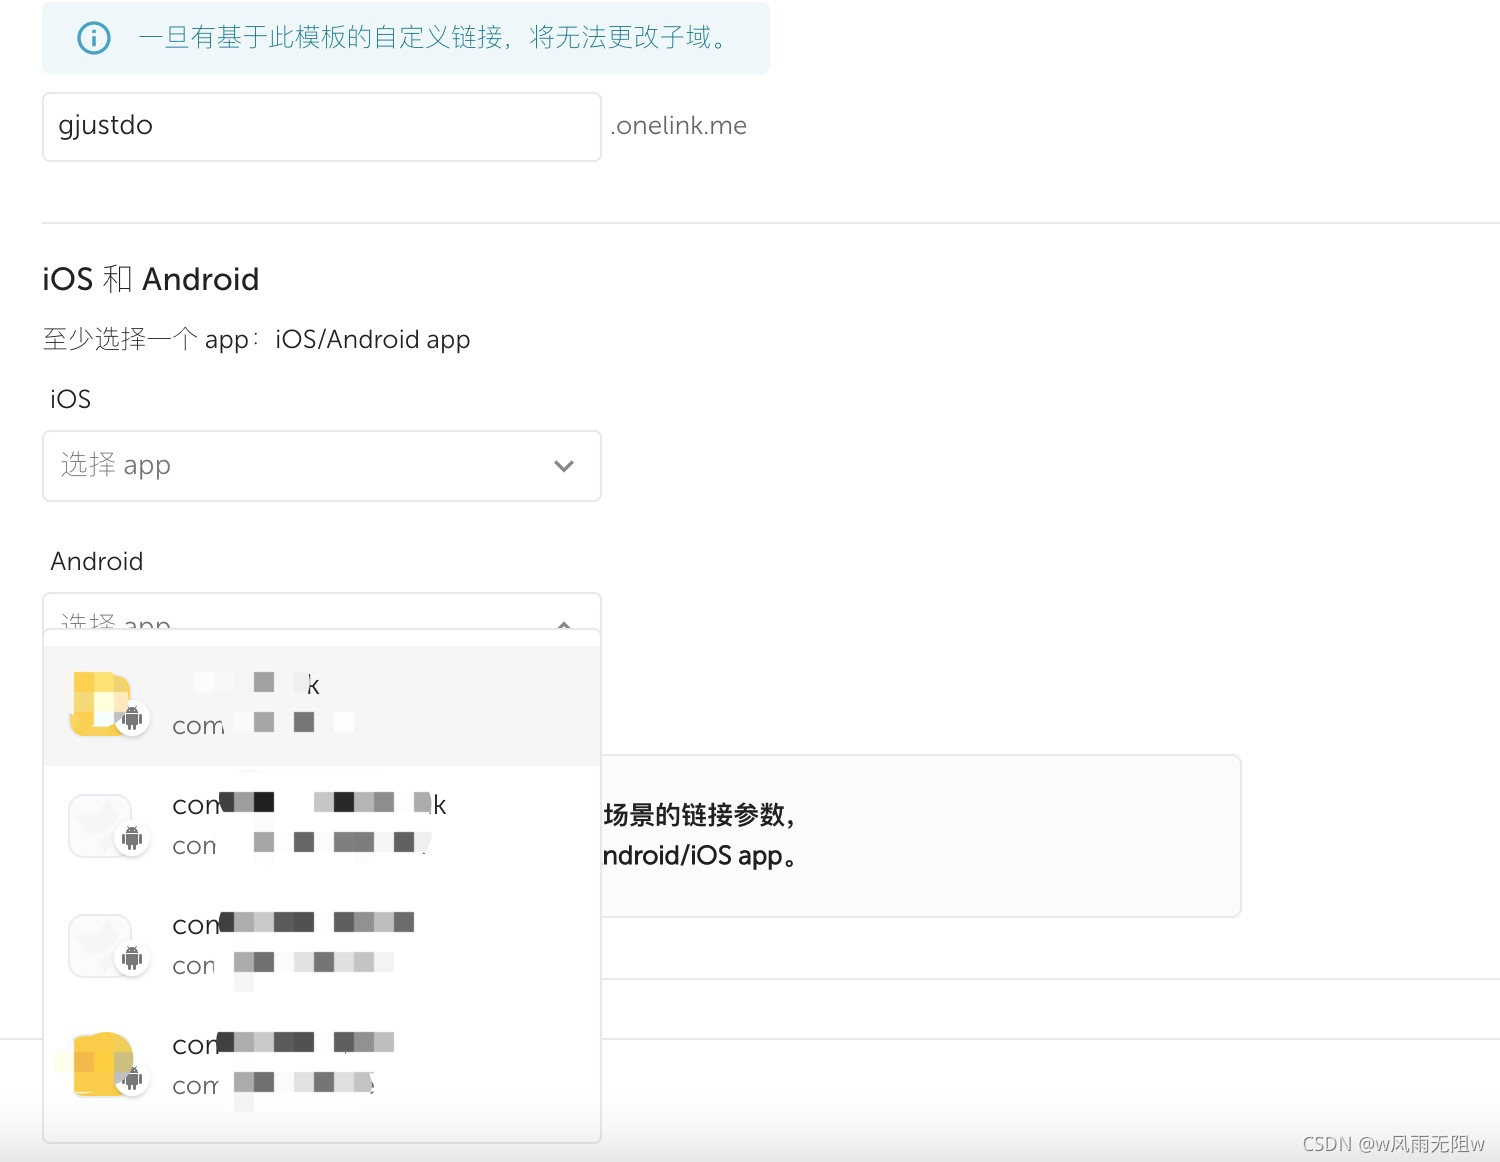Click the placeholder app icon in second option

(x=100, y=826)
